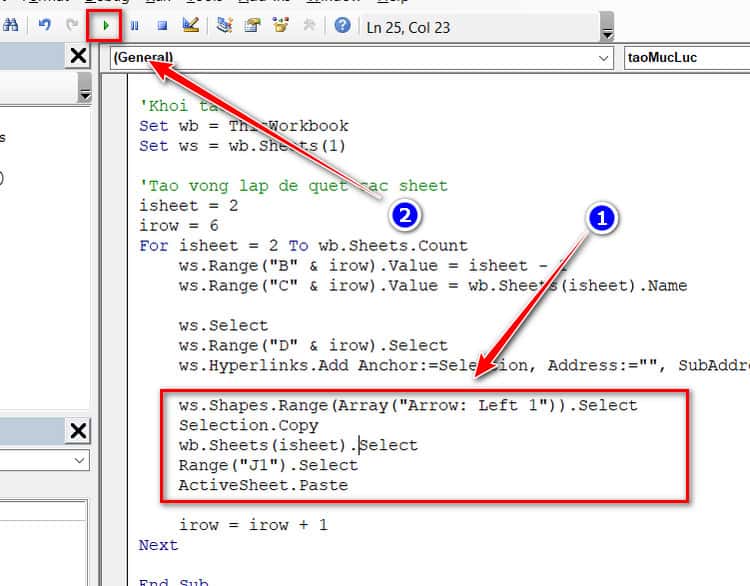Image resolution: width=750 pixels, height=586 pixels.
Task: Open the Properties Window icon
Action: click(x=253, y=25)
